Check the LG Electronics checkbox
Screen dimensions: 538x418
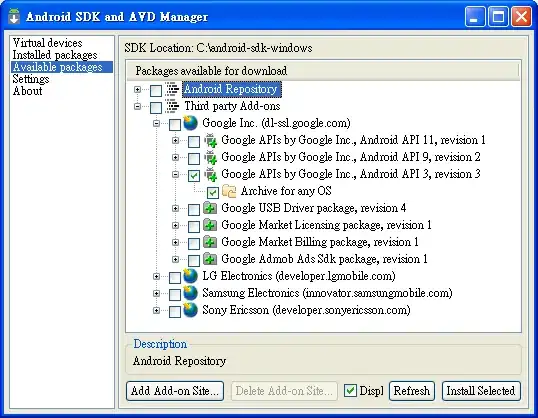175,277
